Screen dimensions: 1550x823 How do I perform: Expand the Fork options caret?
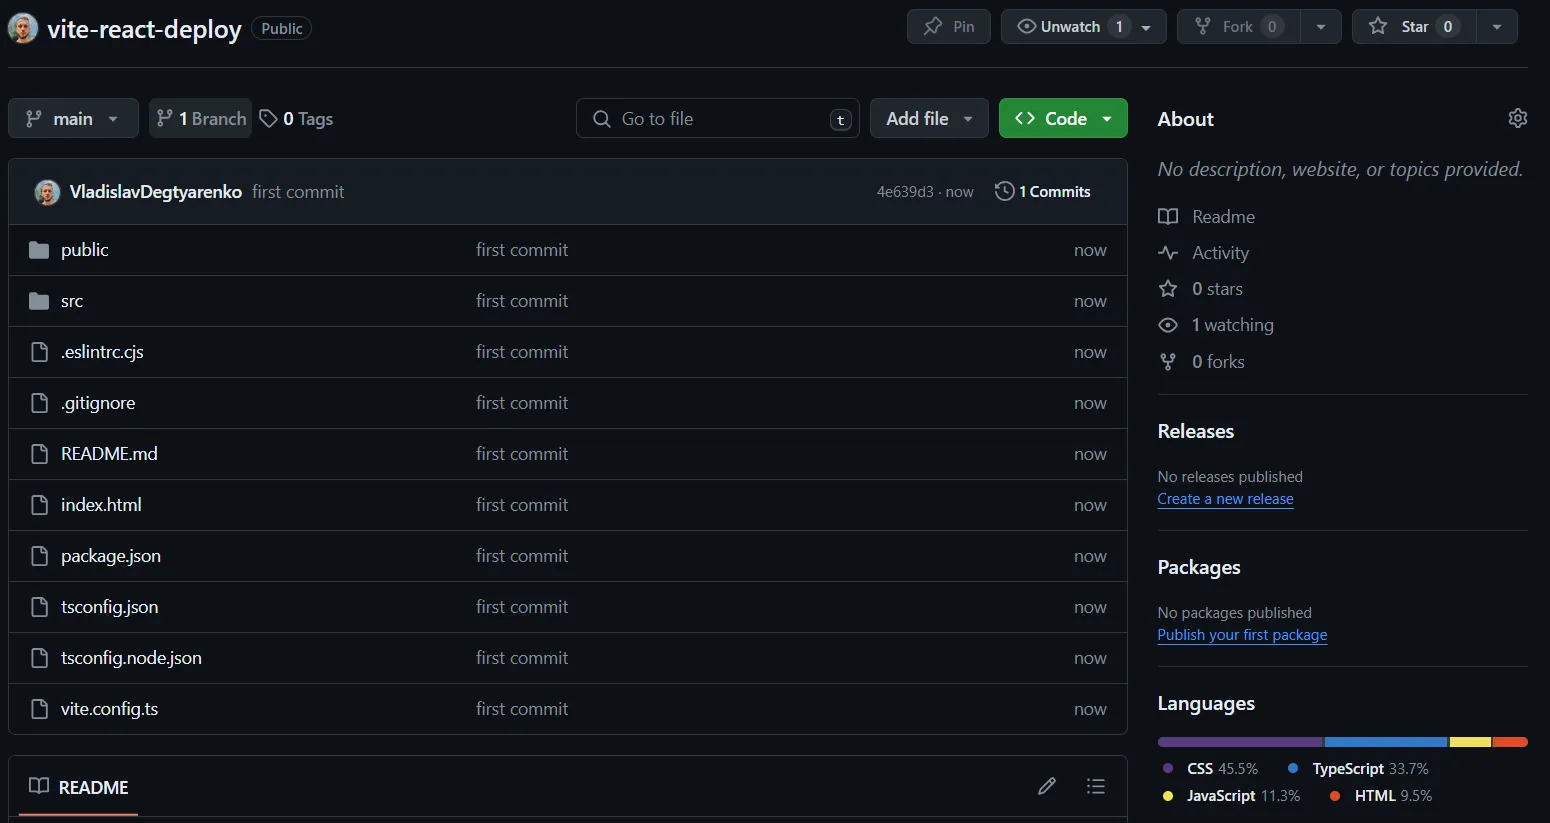pos(1321,27)
